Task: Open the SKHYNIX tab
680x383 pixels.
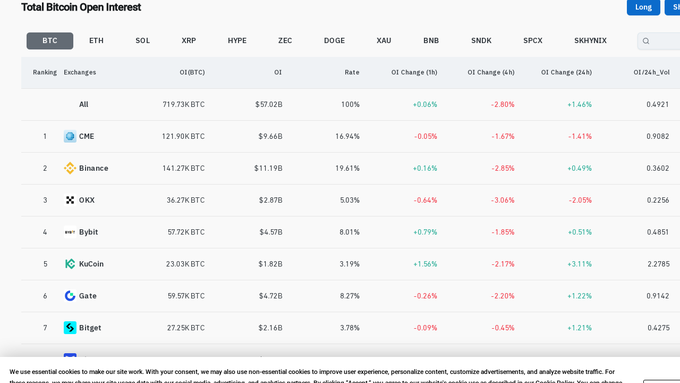Action: (590, 41)
